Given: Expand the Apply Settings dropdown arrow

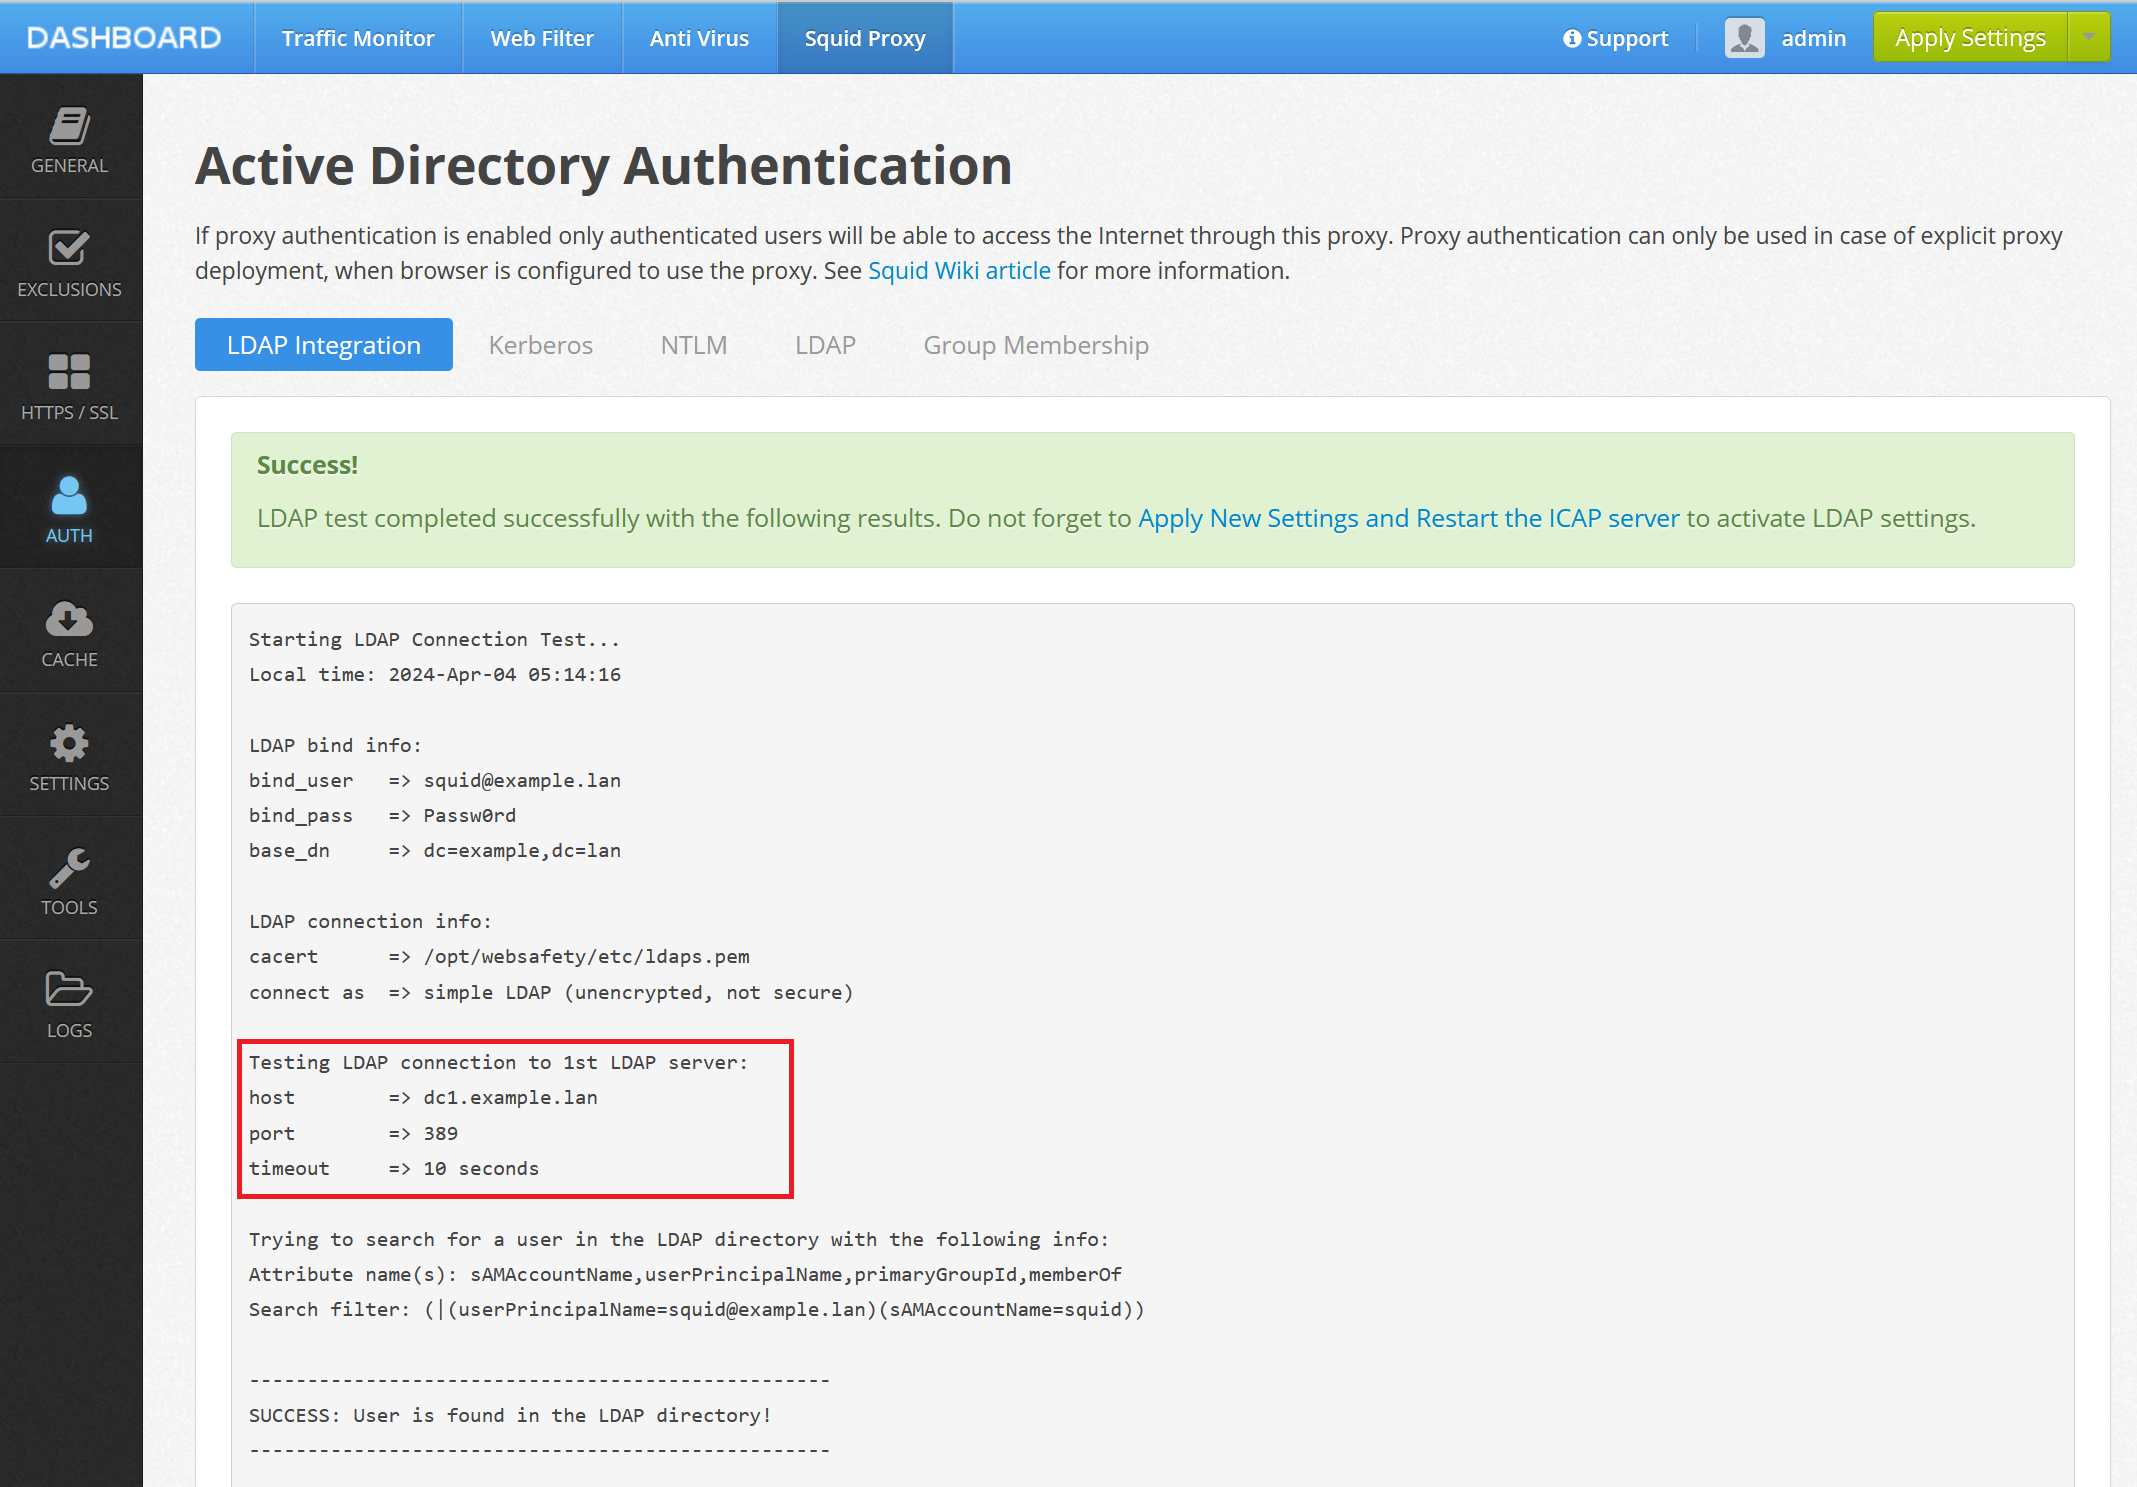Looking at the screenshot, I should click(x=2089, y=37).
